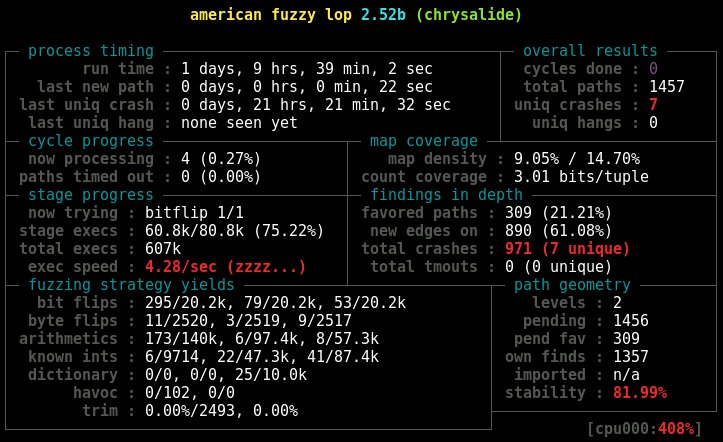Click the 'findings in depth' section header
Viewport: 723px width, 442px height.
point(446,194)
